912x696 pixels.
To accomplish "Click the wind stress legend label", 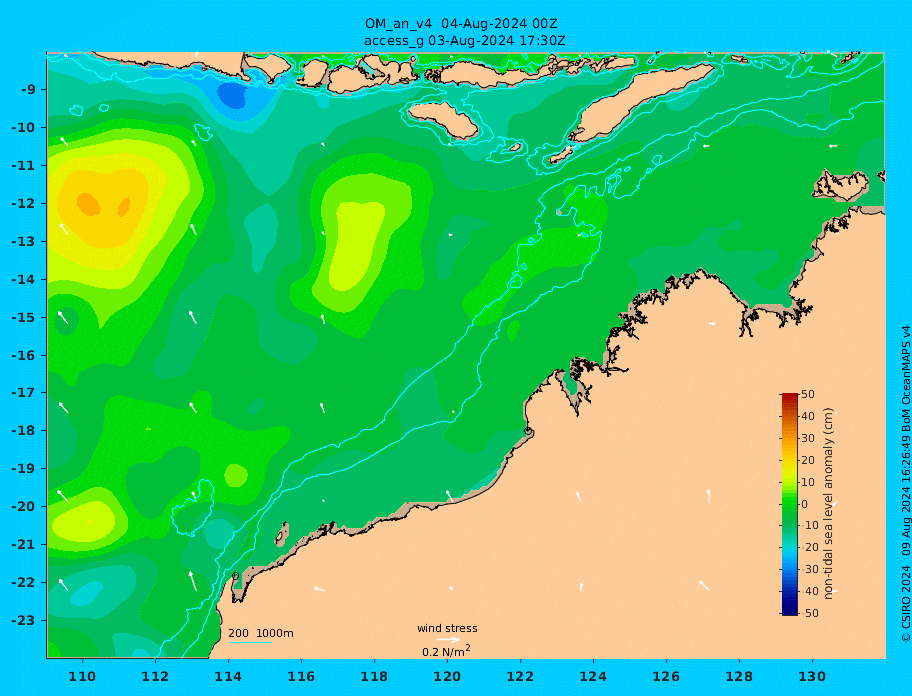I will [447, 628].
